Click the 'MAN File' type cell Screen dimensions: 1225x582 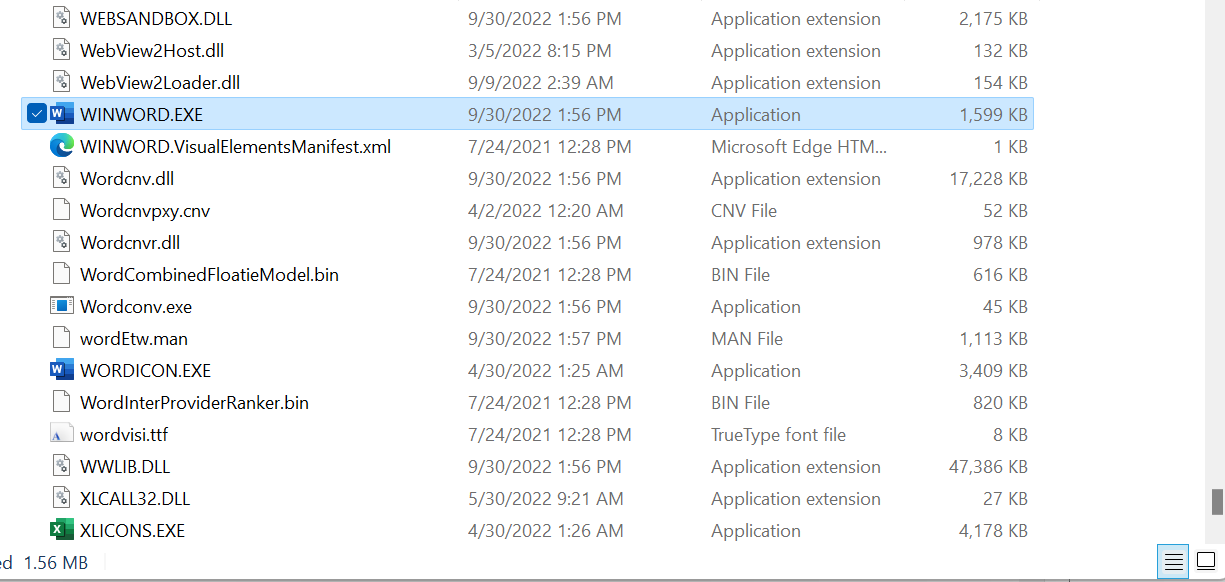click(x=747, y=339)
